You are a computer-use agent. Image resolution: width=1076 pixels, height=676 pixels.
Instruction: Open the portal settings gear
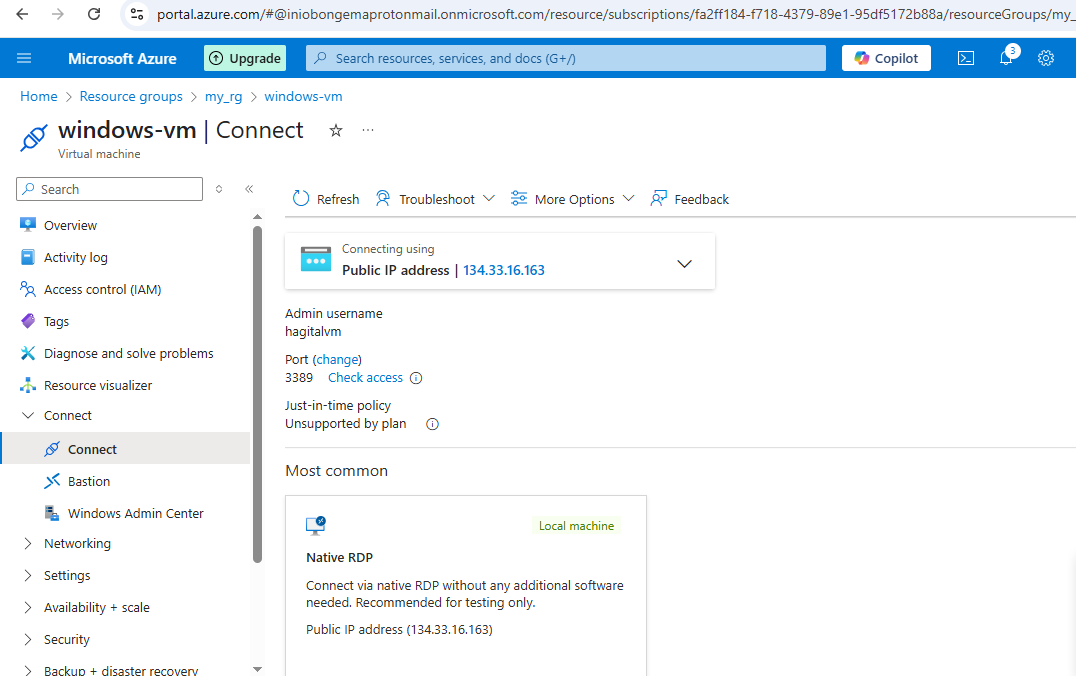pyautogui.click(x=1046, y=58)
